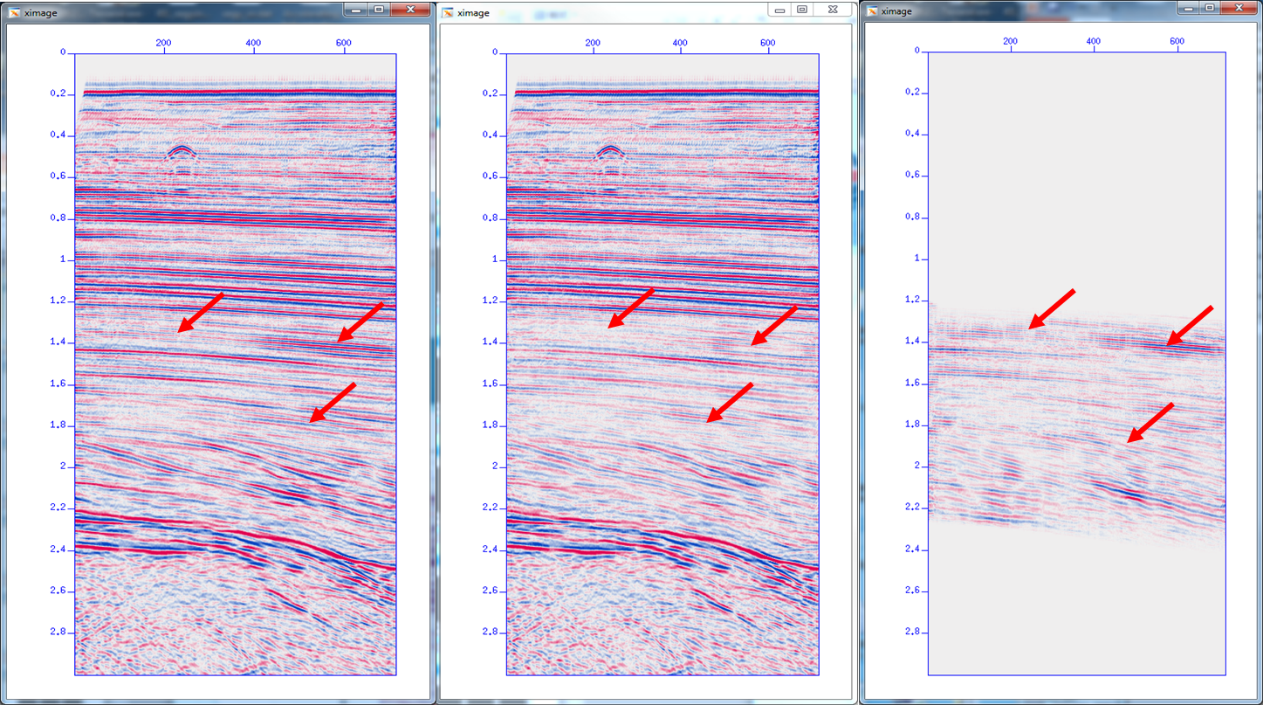Maximize the right ximage window
Image resolution: width=1263 pixels, height=705 pixels.
[1210, 8]
